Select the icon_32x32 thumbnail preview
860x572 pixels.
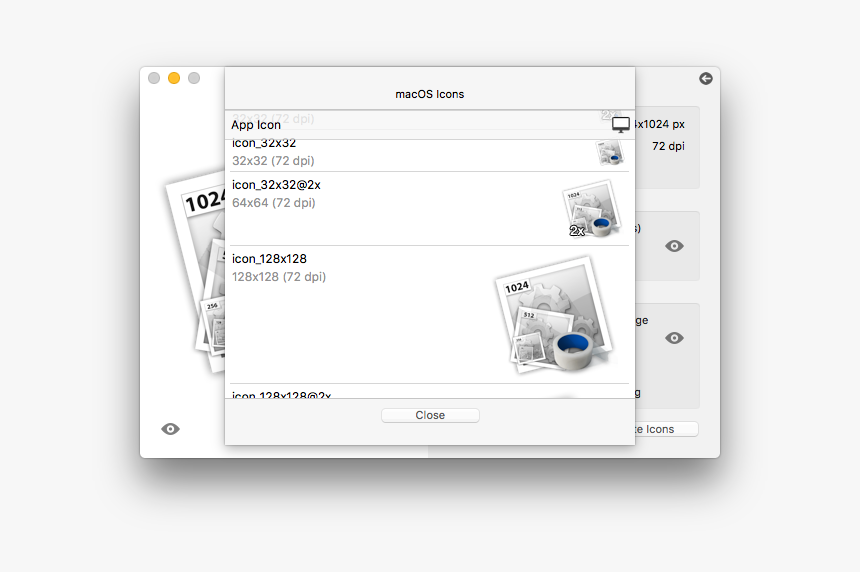(610, 152)
